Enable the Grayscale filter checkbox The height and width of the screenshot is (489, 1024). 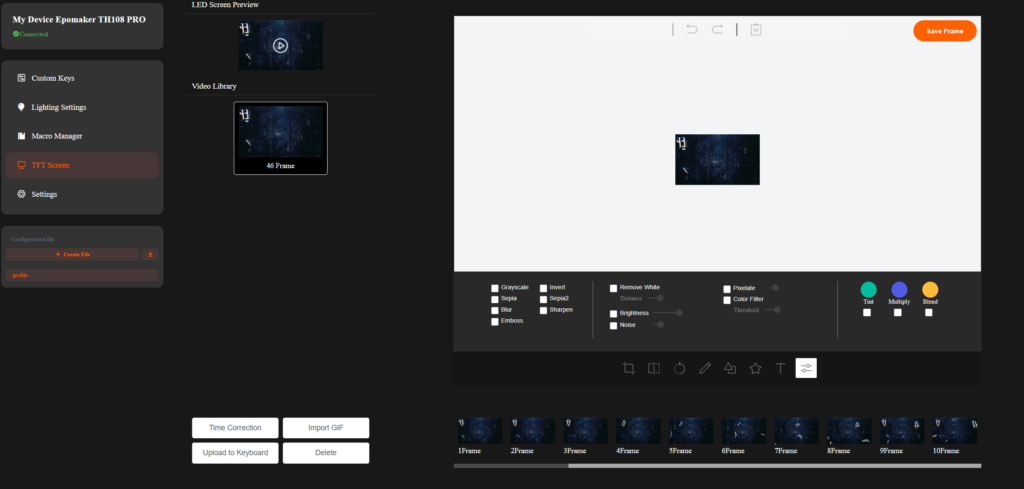494,288
